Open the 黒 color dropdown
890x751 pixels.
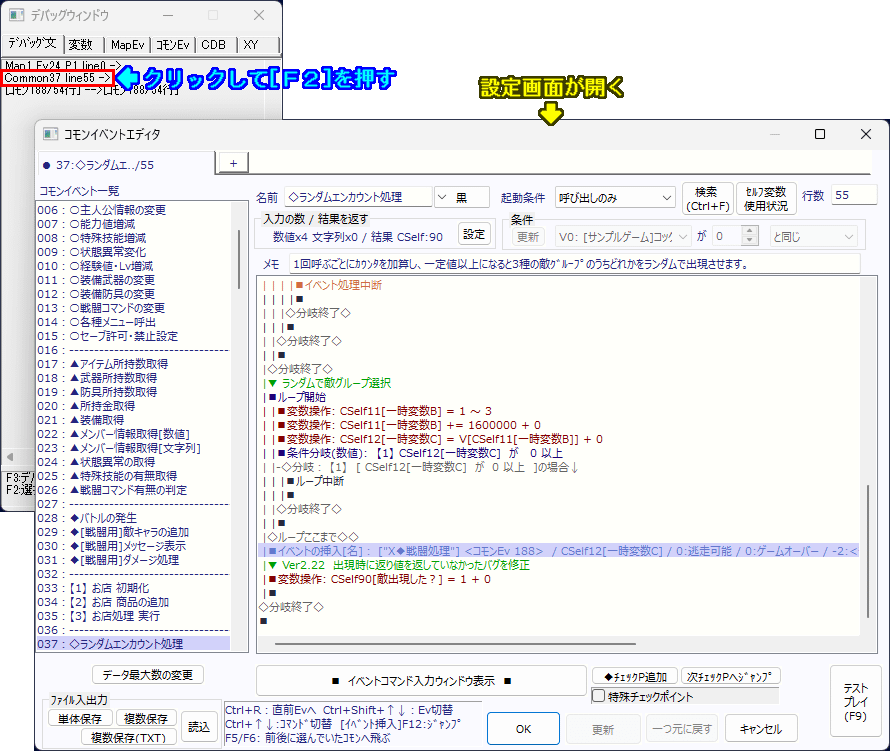coord(462,197)
